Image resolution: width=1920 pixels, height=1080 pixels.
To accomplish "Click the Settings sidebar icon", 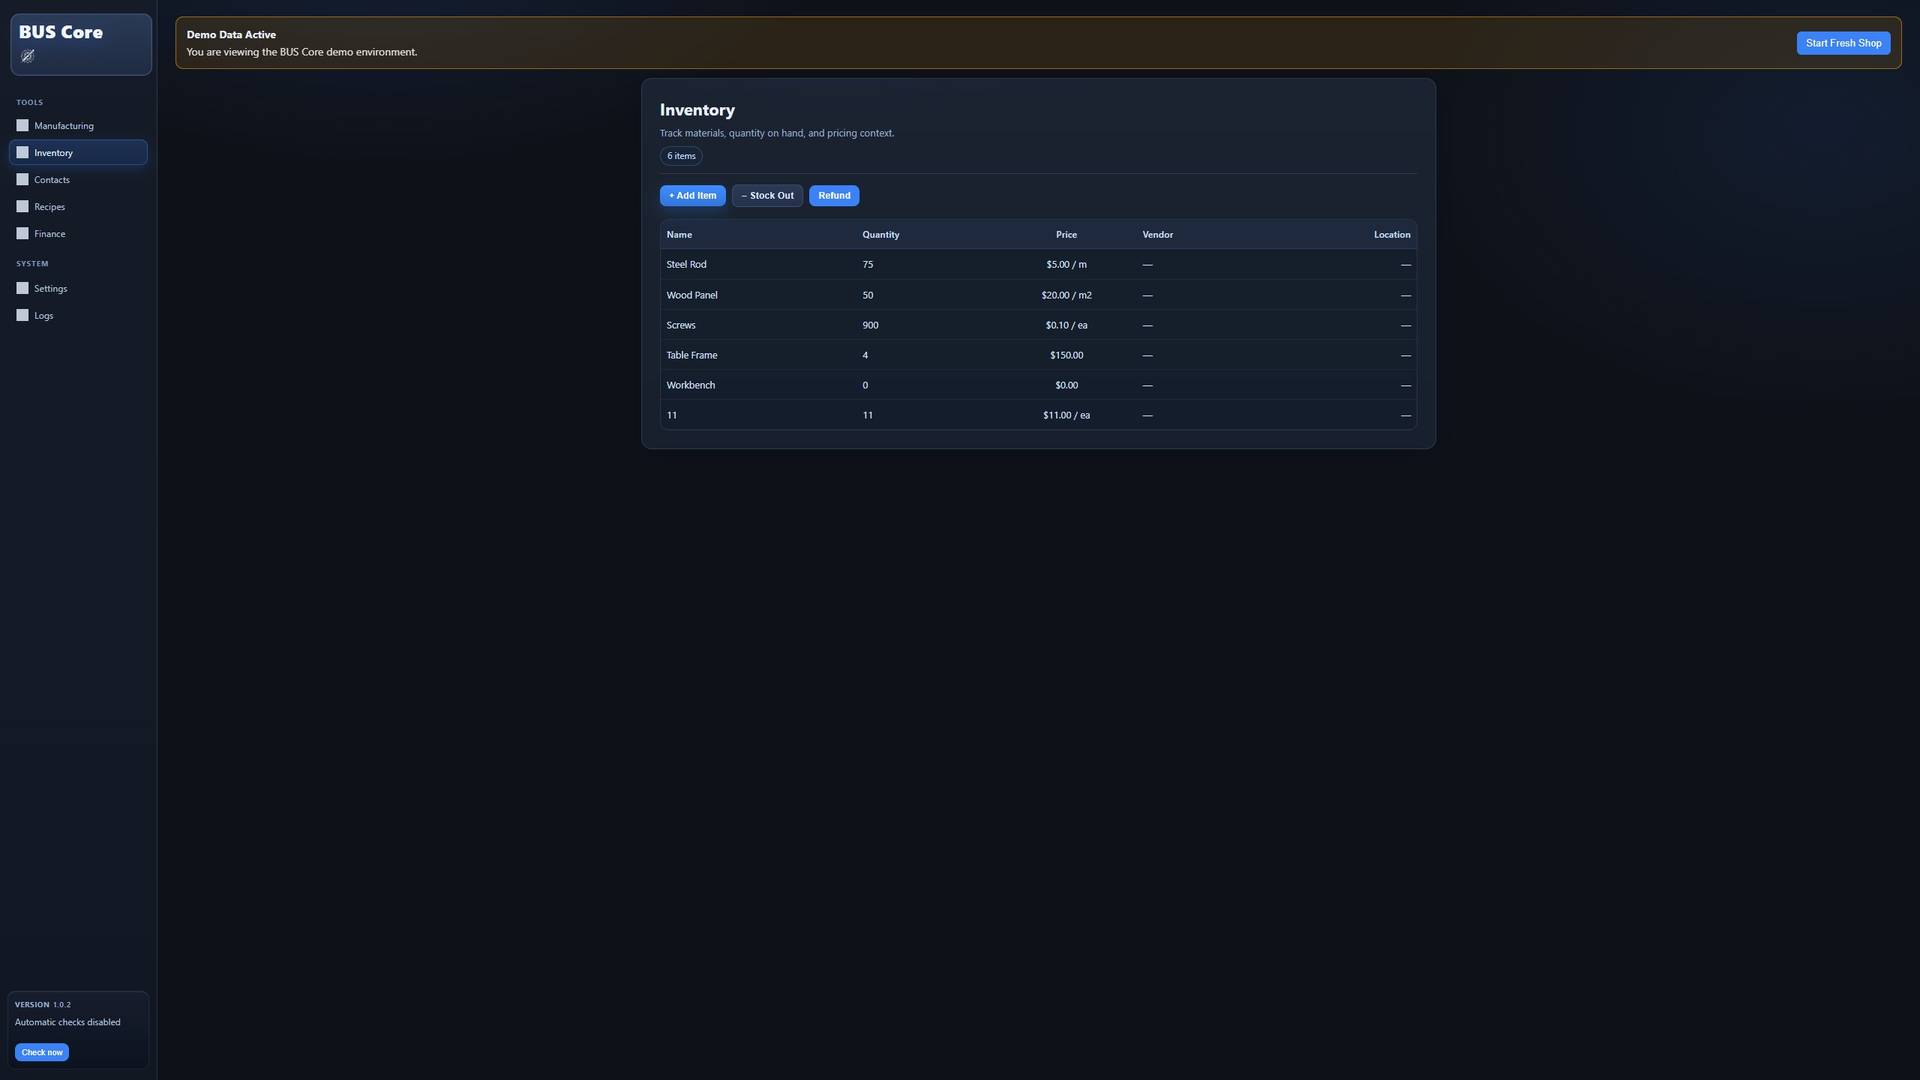I will [22, 289].
